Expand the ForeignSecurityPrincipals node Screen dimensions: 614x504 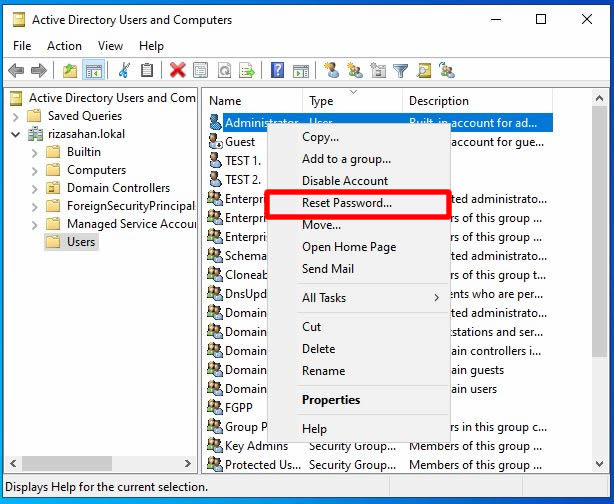[34, 206]
